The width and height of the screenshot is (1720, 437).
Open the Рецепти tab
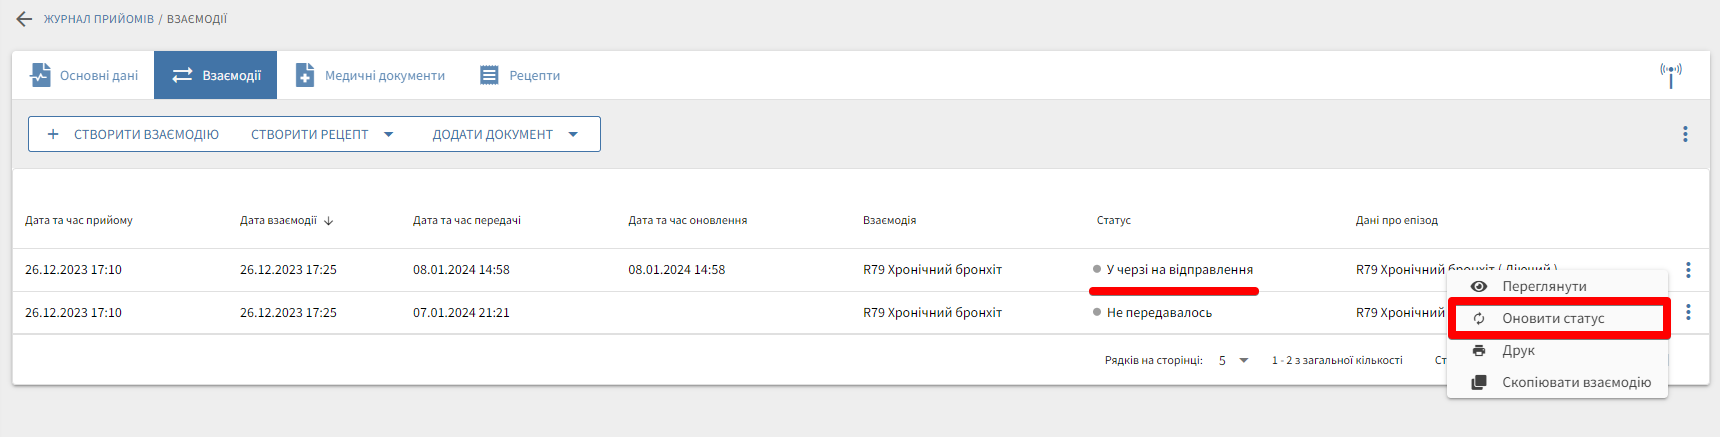[520, 76]
